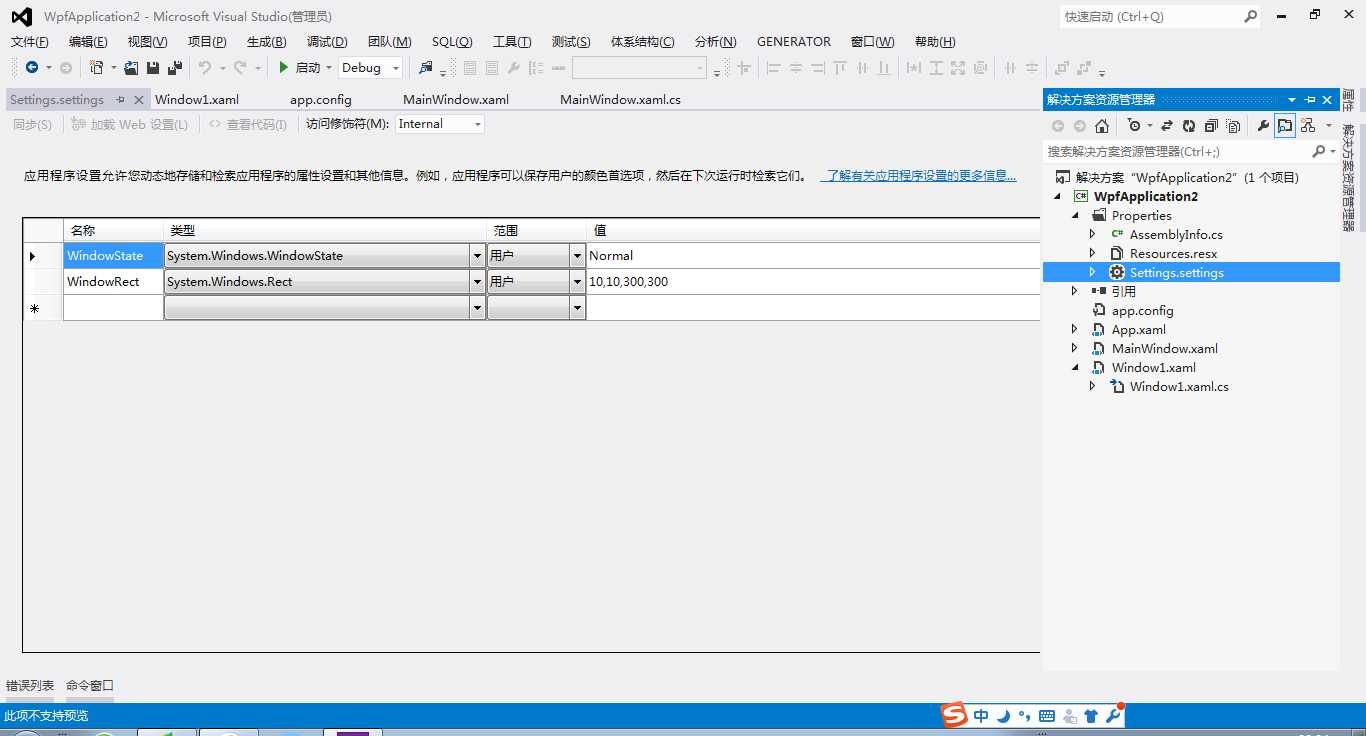1366x736 pixels.
Task: Open the 工具(T) menu
Action: click(x=512, y=42)
